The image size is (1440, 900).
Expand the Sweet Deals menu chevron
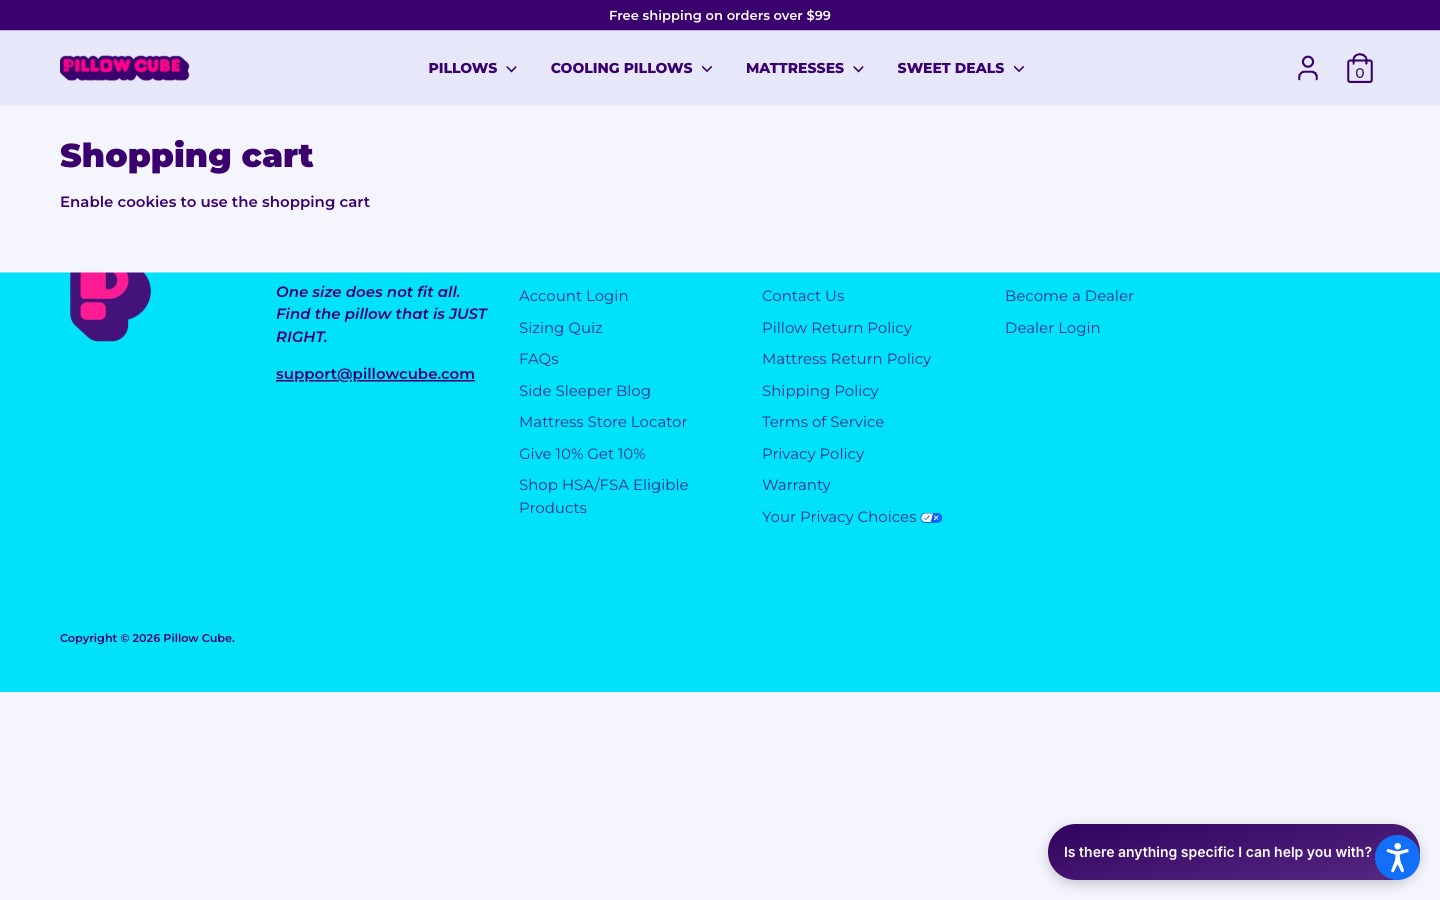pyautogui.click(x=1019, y=69)
